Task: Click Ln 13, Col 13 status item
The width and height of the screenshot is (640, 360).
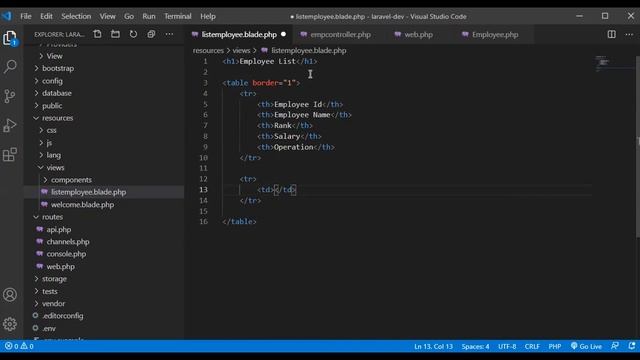Action: click(x=433, y=346)
